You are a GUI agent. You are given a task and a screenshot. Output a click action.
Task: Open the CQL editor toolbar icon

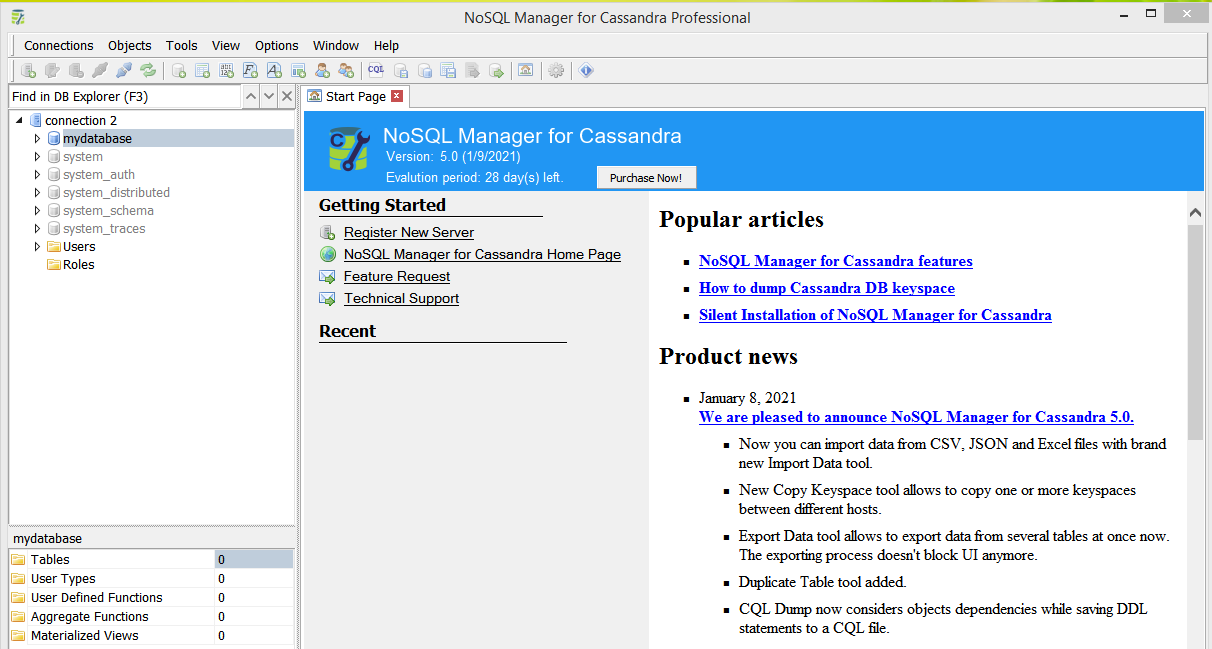click(376, 70)
